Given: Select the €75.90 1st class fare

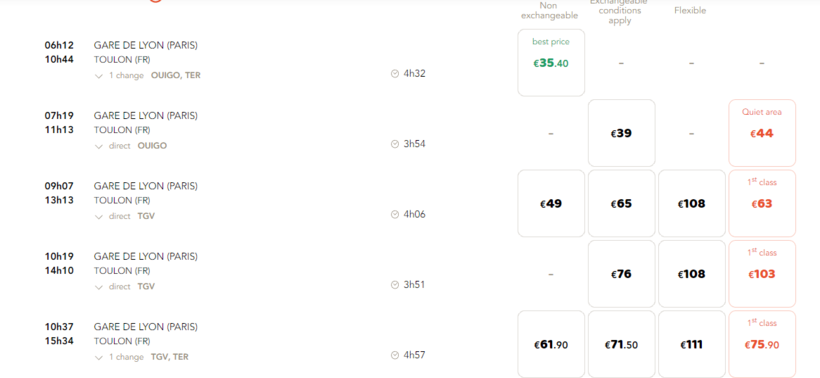Looking at the screenshot, I should (x=762, y=344).
